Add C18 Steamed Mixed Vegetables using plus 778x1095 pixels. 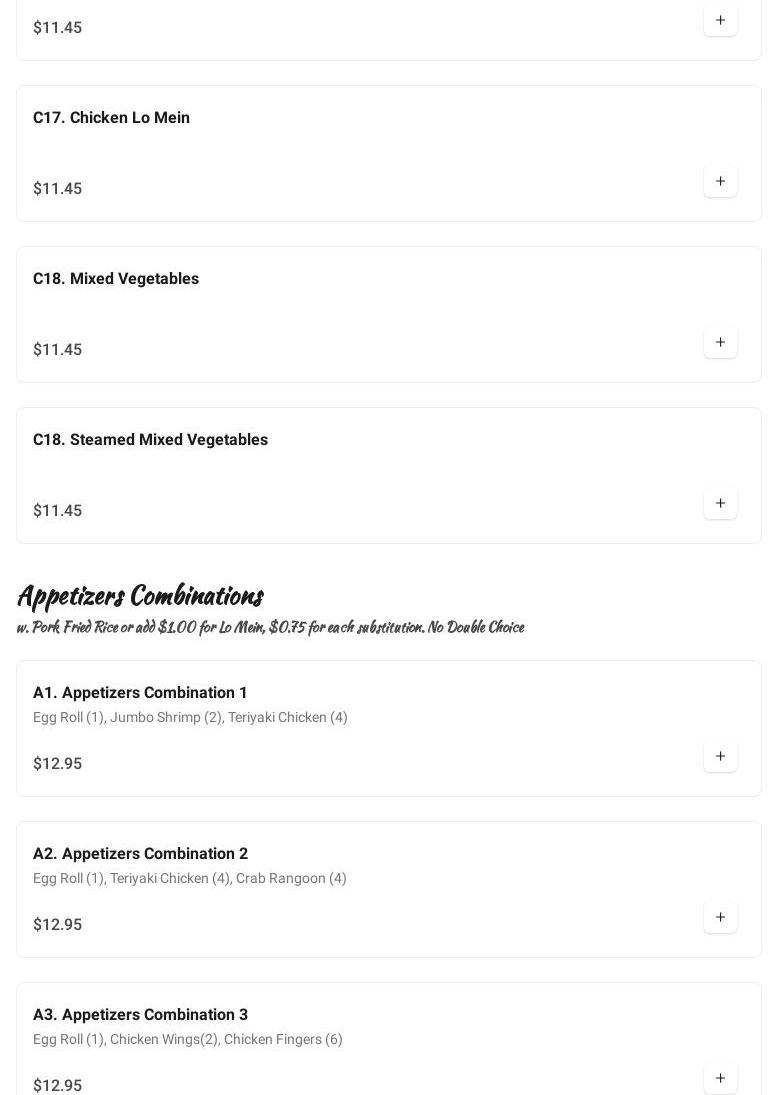[720, 504]
